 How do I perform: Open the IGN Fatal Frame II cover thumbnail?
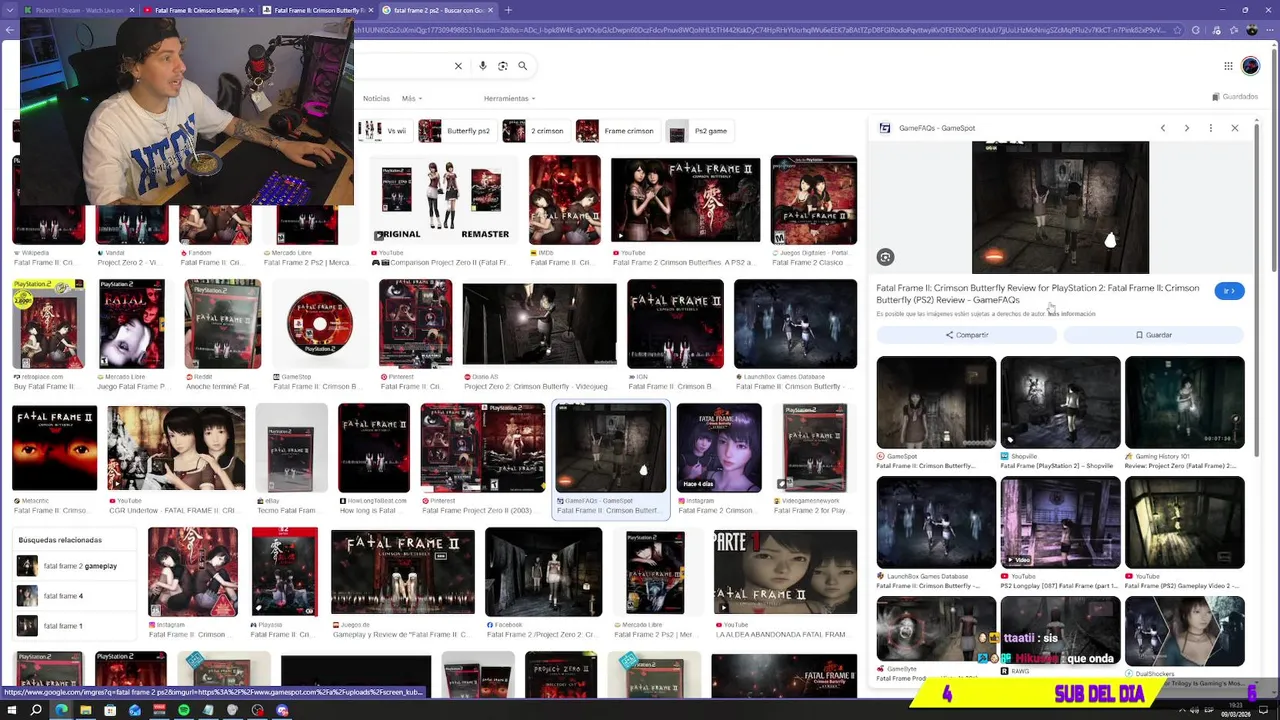pos(675,324)
